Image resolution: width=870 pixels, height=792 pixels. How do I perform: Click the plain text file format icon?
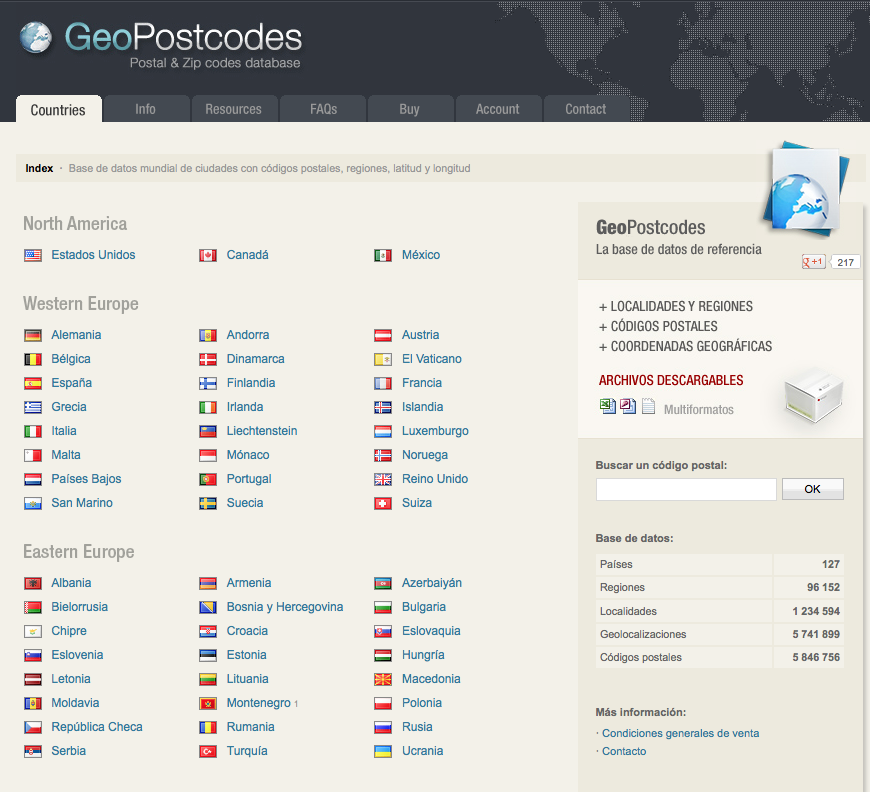(648, 406)
